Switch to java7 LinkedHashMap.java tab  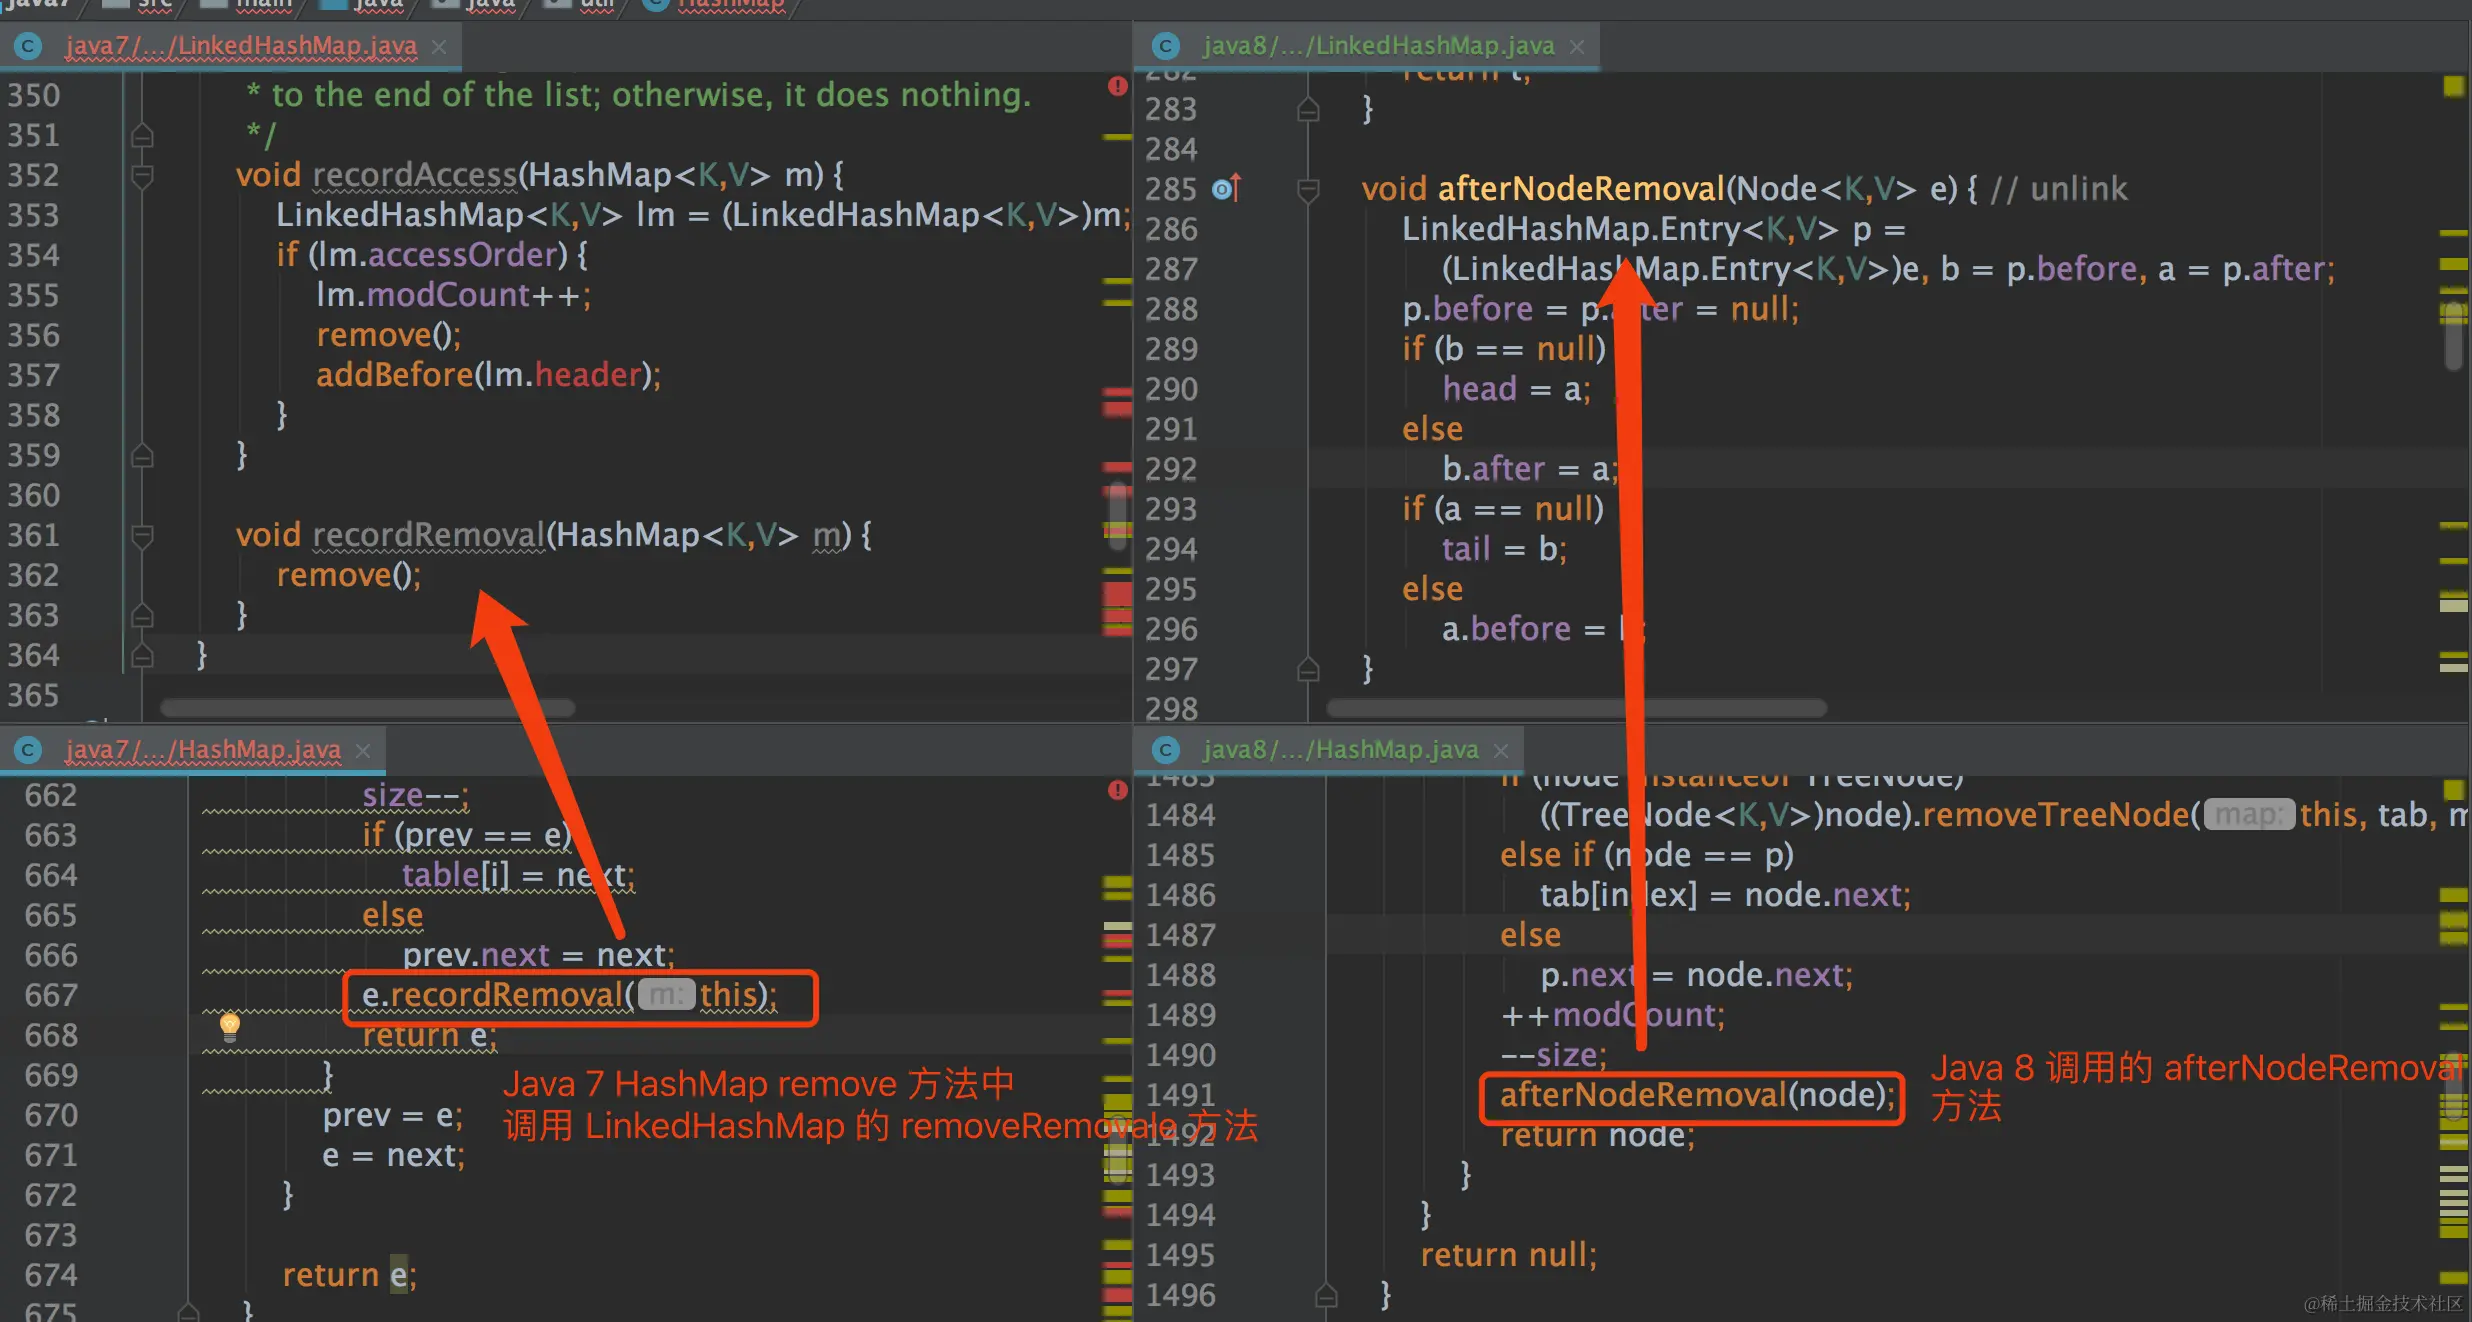pos(240,46)
